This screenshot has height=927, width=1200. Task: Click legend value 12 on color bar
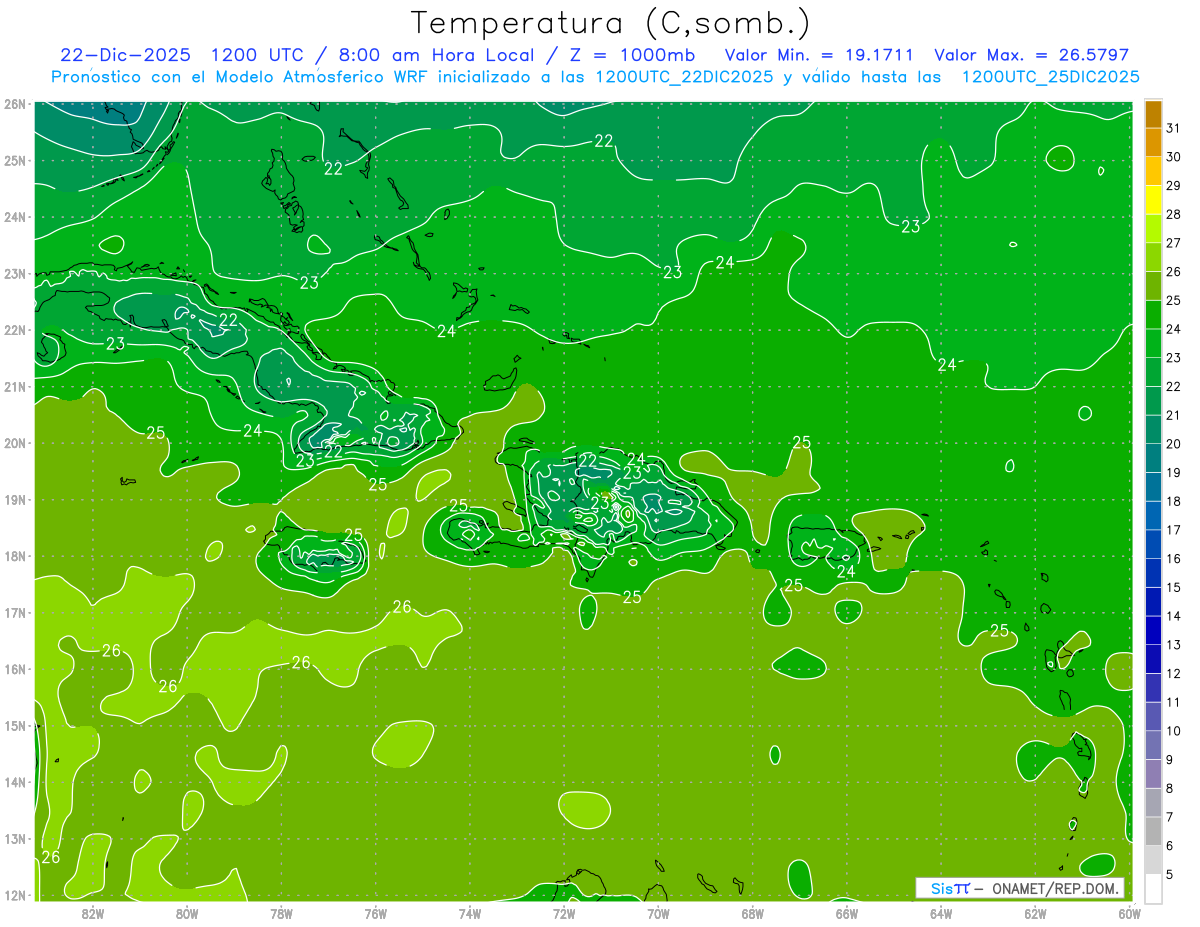[x=1173, y=673]
